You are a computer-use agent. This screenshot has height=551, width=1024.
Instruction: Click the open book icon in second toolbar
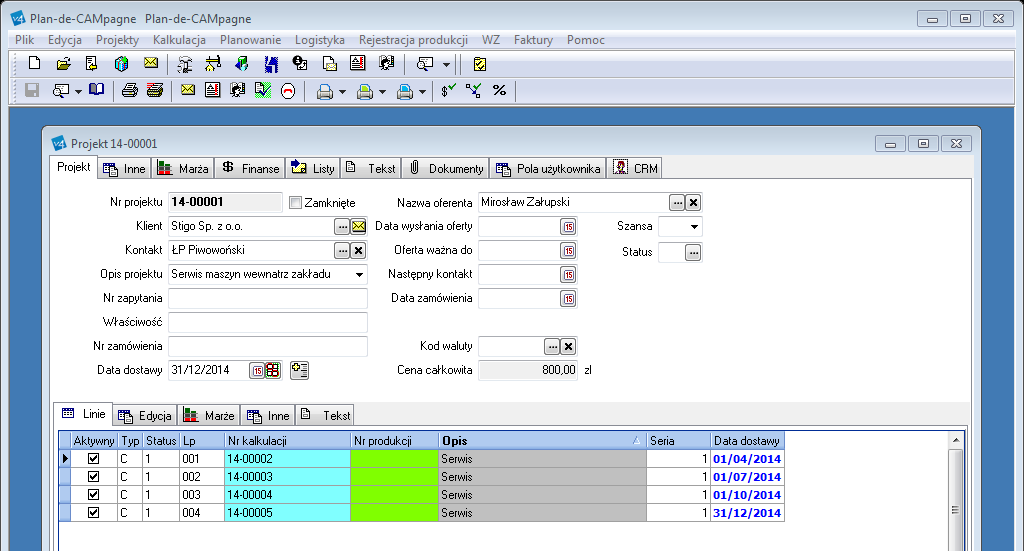(97, 90)
